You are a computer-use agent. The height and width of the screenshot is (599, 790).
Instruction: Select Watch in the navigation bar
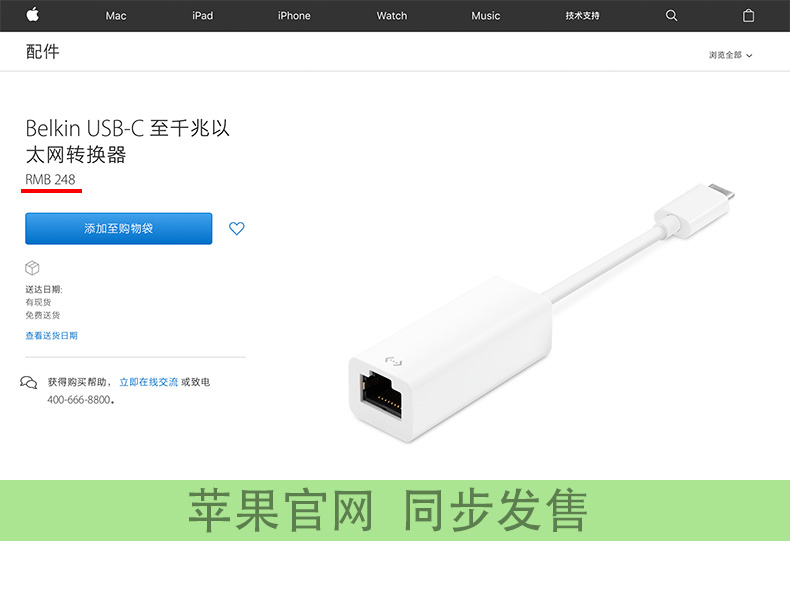point(392,16)
